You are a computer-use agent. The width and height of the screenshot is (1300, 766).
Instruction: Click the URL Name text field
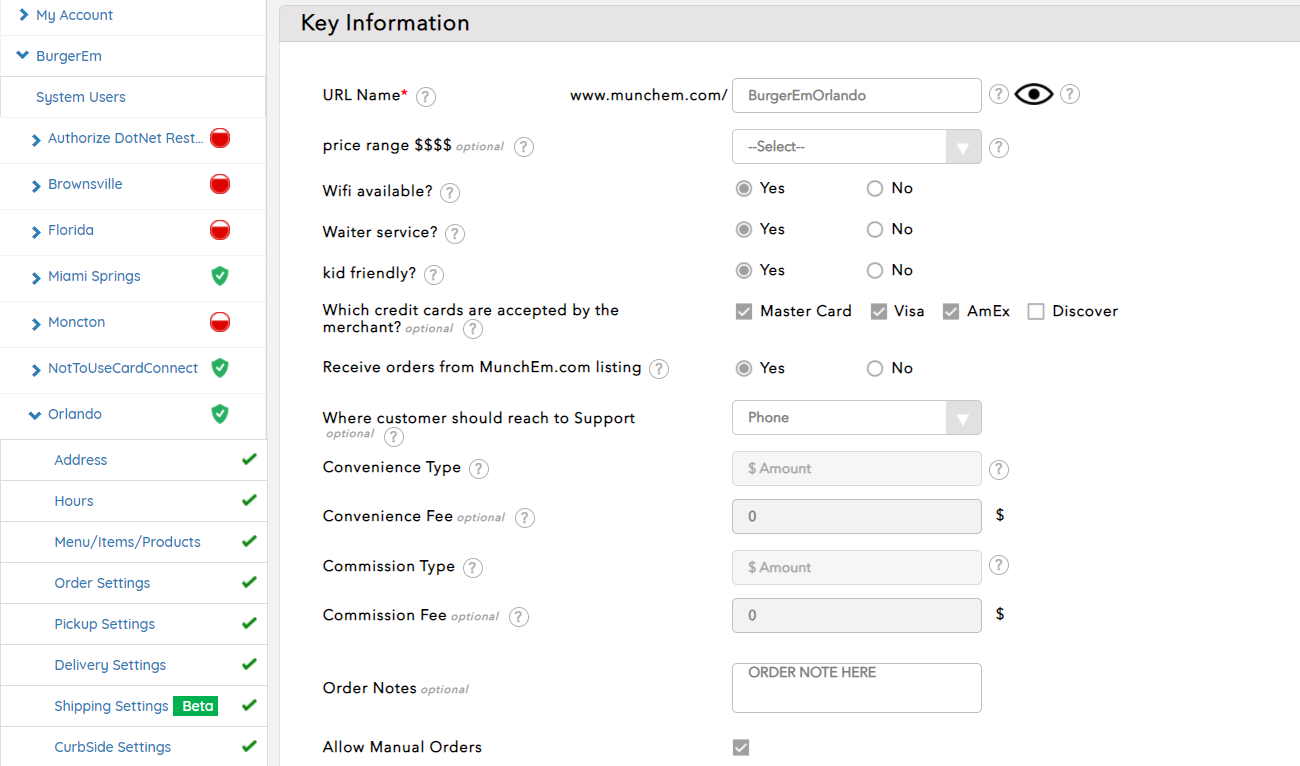click(856, 96)
